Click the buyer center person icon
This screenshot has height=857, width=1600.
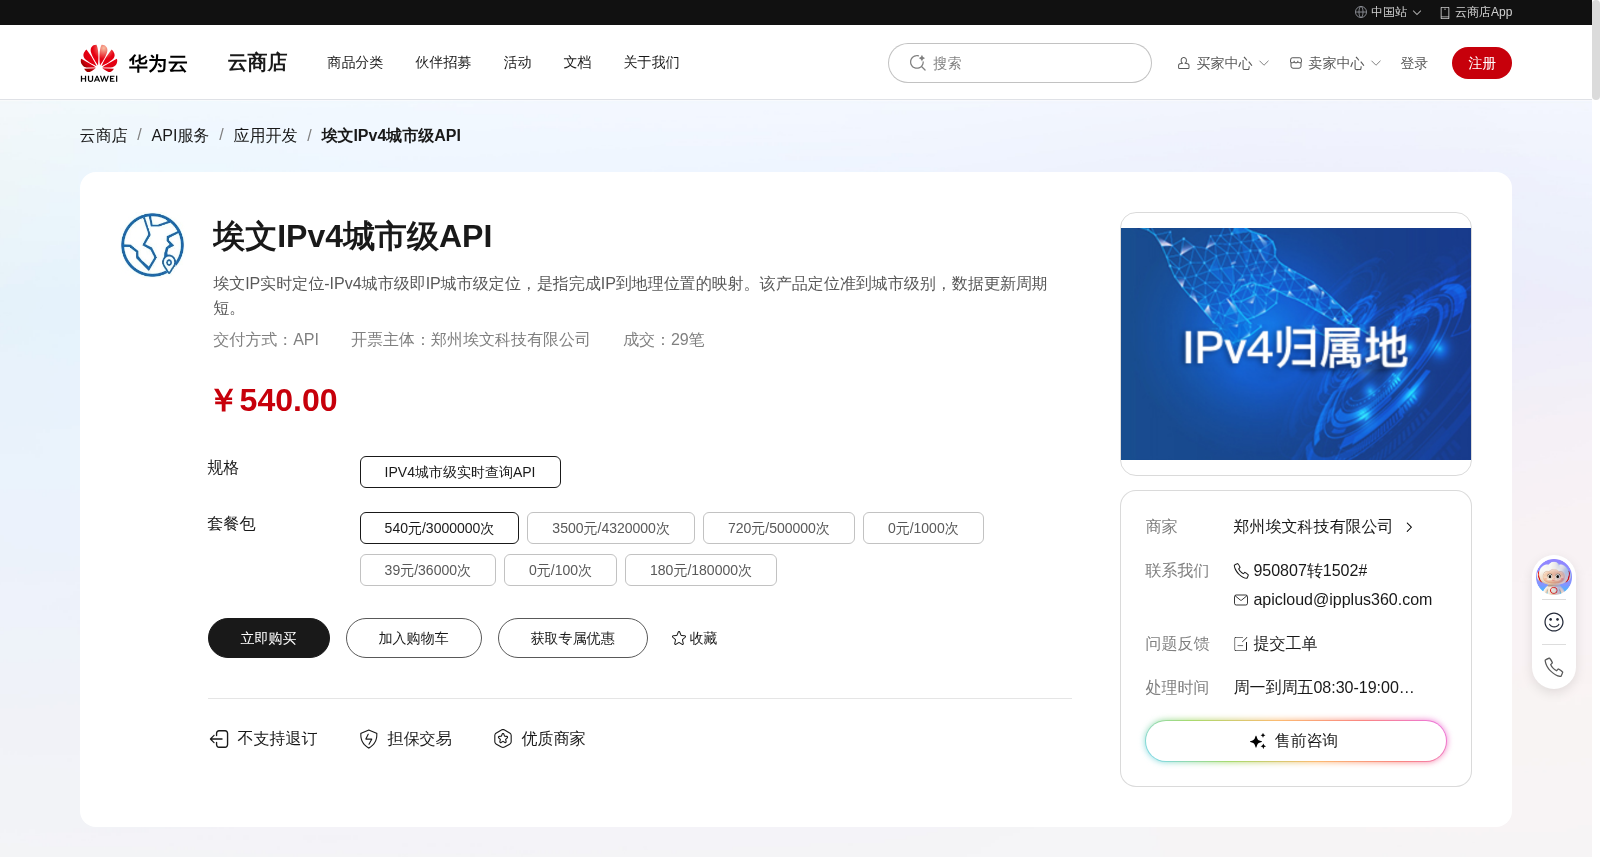pos(1183,63)
